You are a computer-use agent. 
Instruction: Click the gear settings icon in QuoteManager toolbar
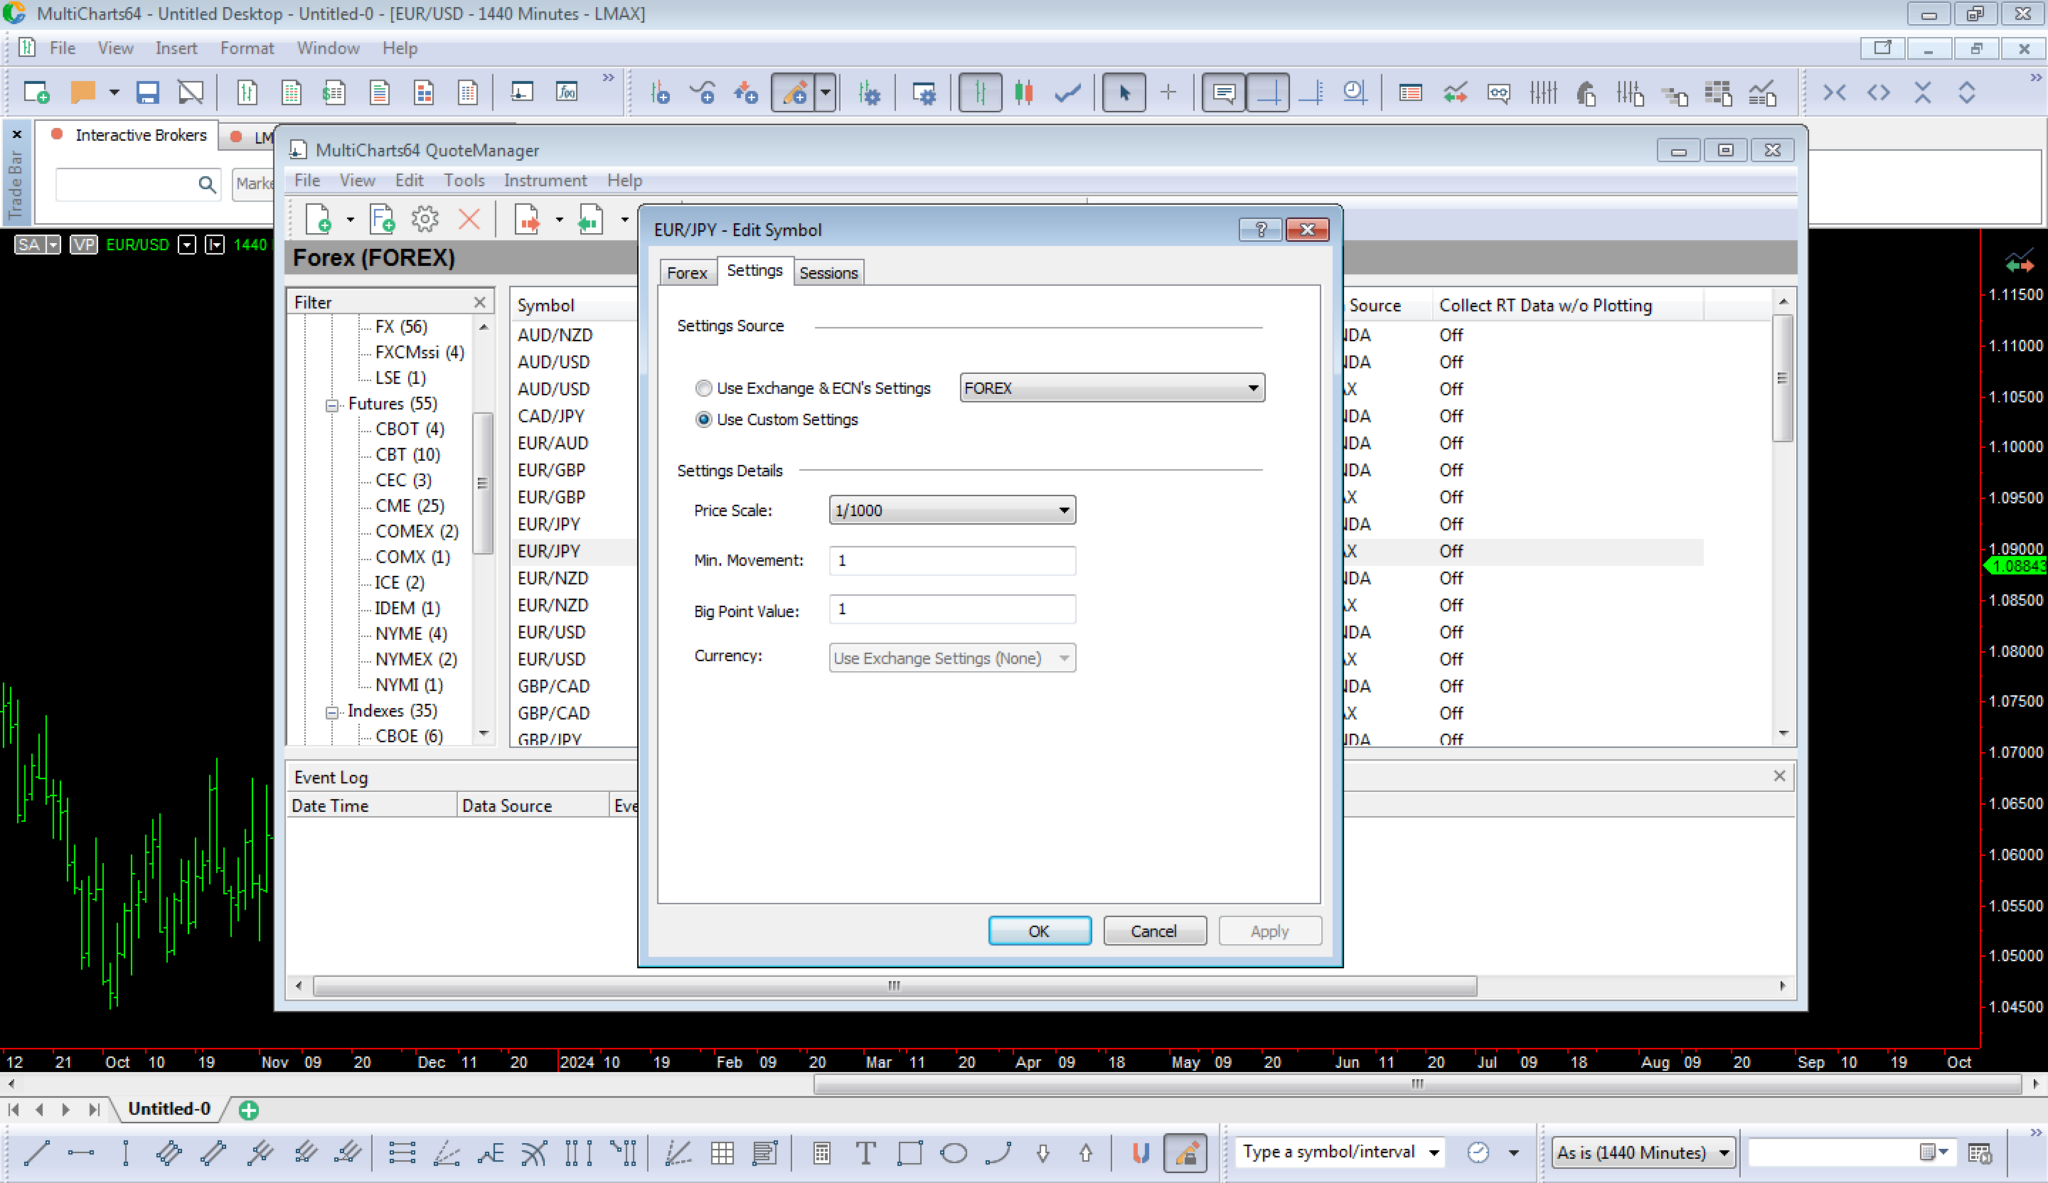tap(425, 219)
